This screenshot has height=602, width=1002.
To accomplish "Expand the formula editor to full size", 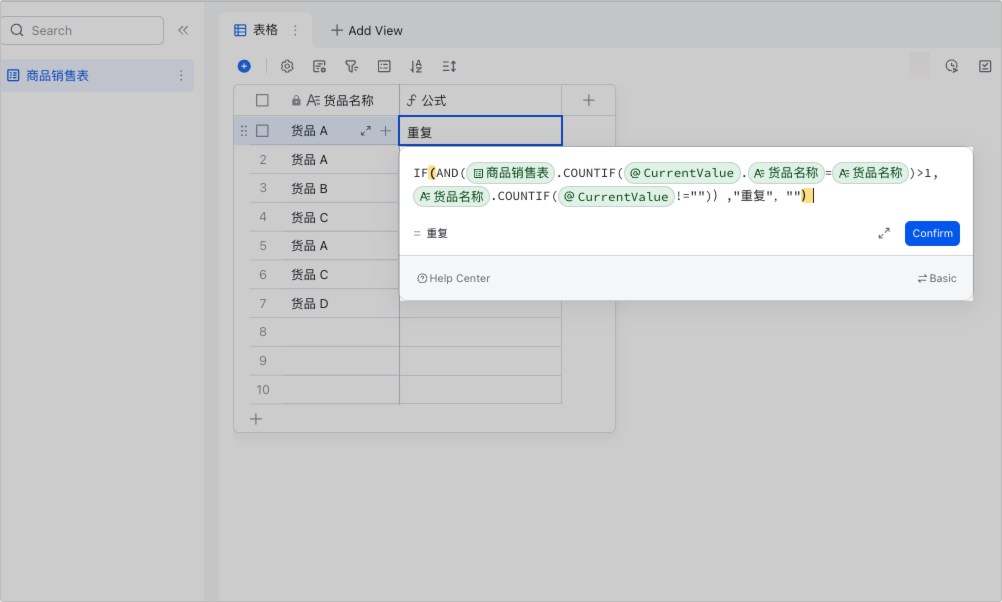I will coord(884,233).
